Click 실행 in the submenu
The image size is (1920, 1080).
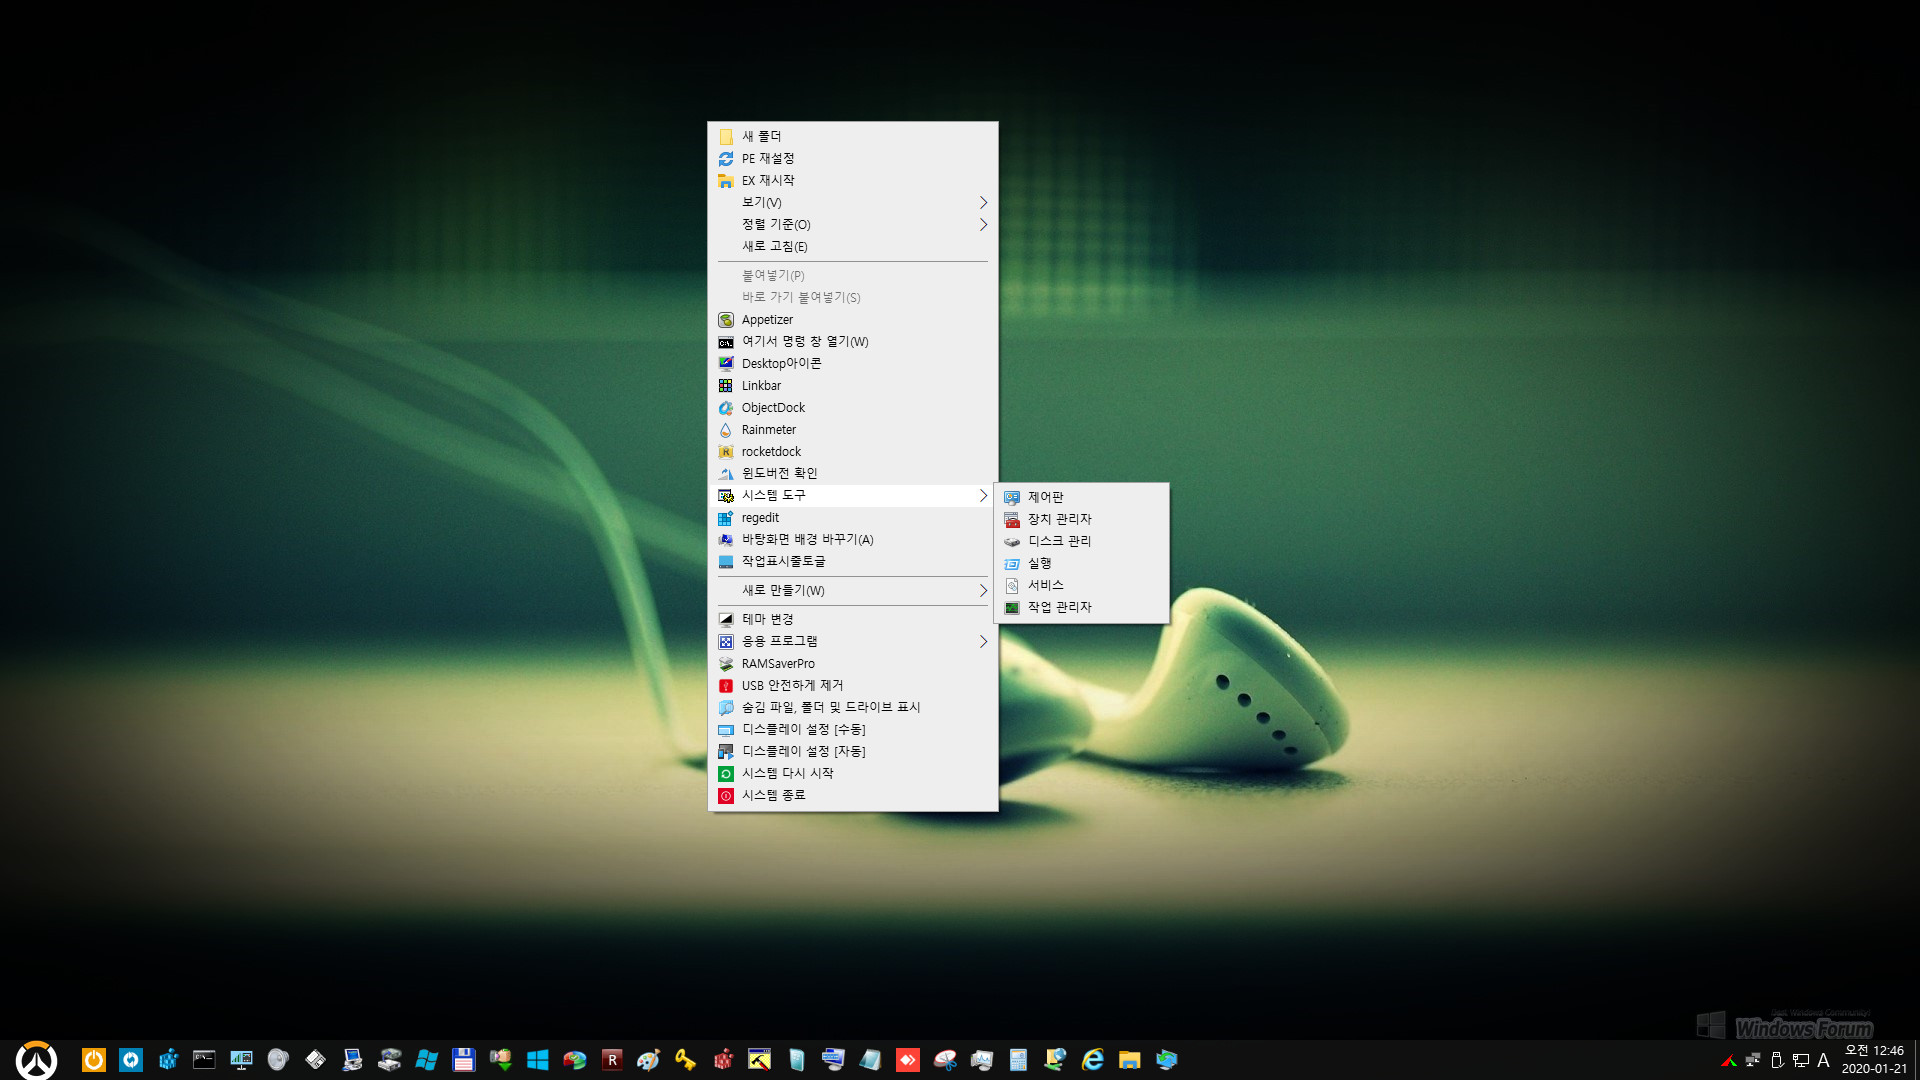point(1081,563)
